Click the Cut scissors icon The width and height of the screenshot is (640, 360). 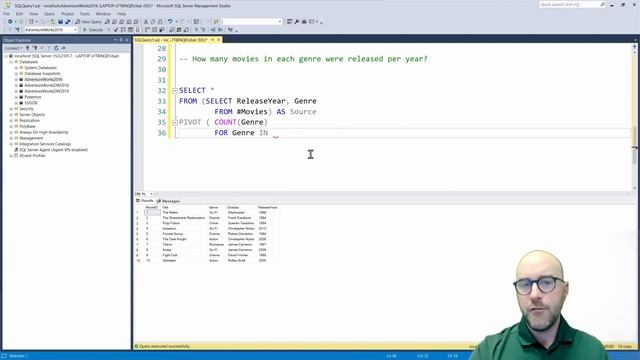(146, 22)
